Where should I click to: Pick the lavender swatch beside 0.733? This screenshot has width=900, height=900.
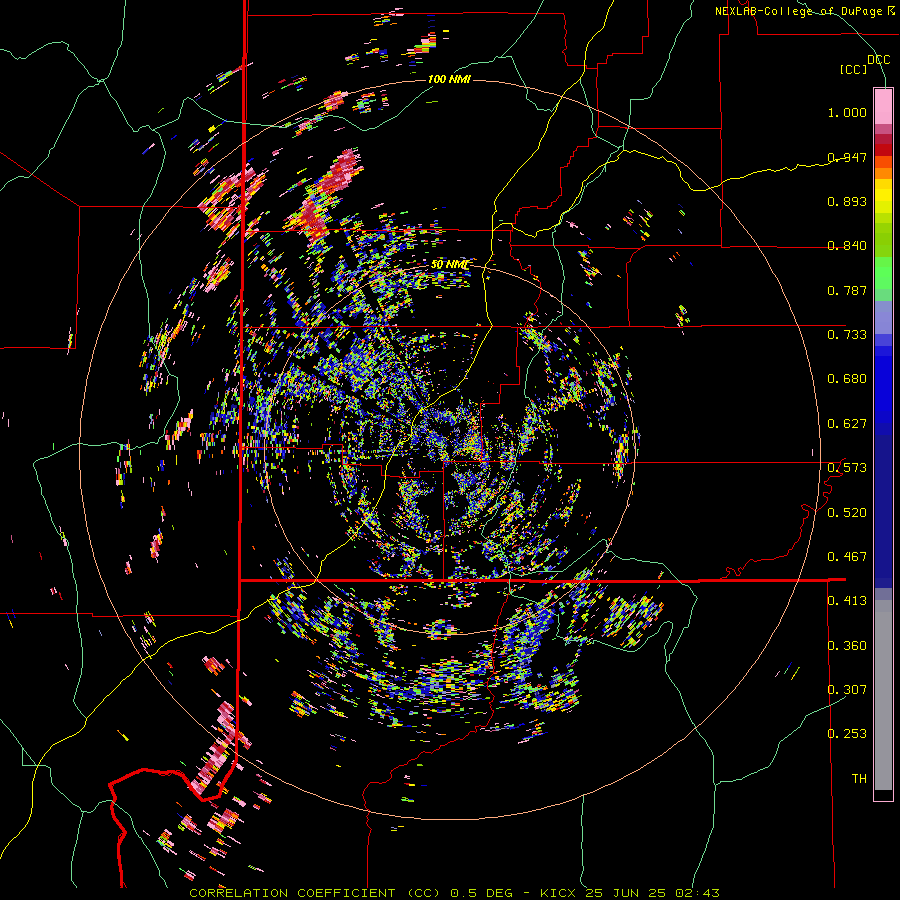coord(883,317)
